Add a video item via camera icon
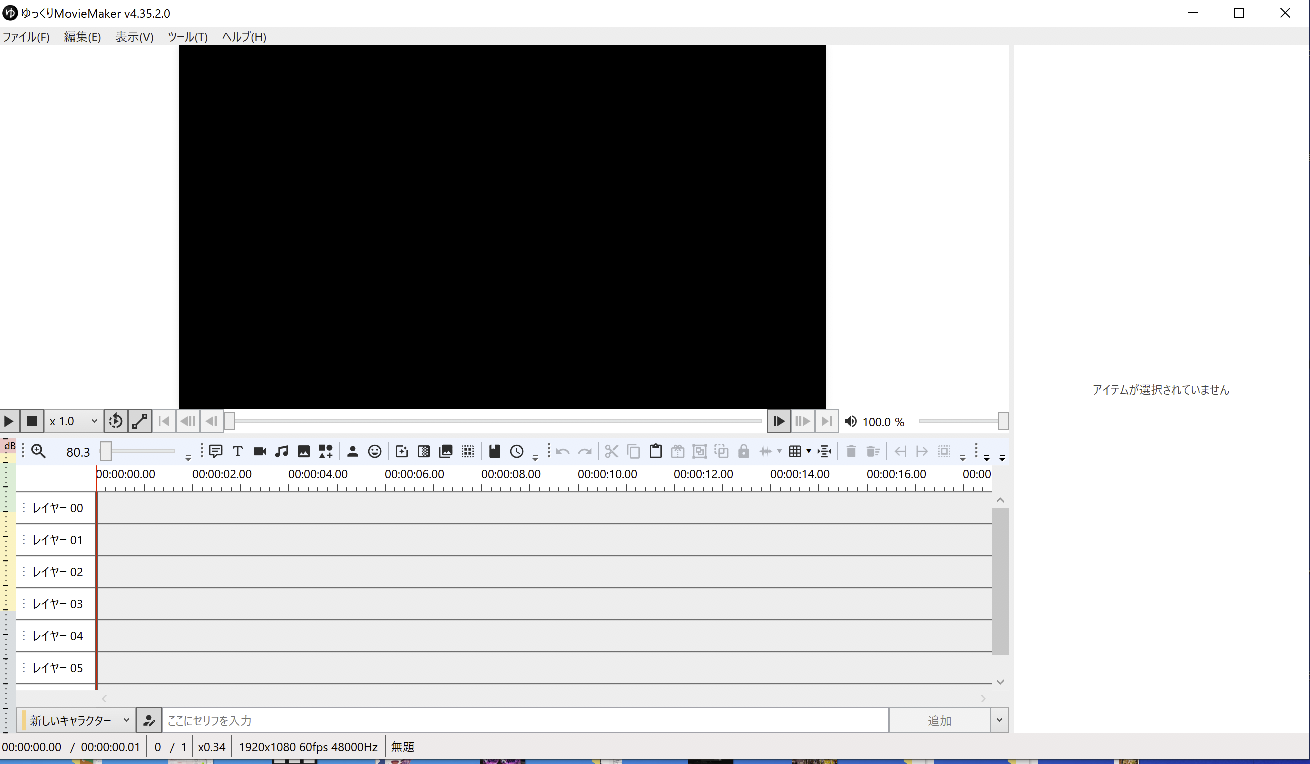 [260, 451]
